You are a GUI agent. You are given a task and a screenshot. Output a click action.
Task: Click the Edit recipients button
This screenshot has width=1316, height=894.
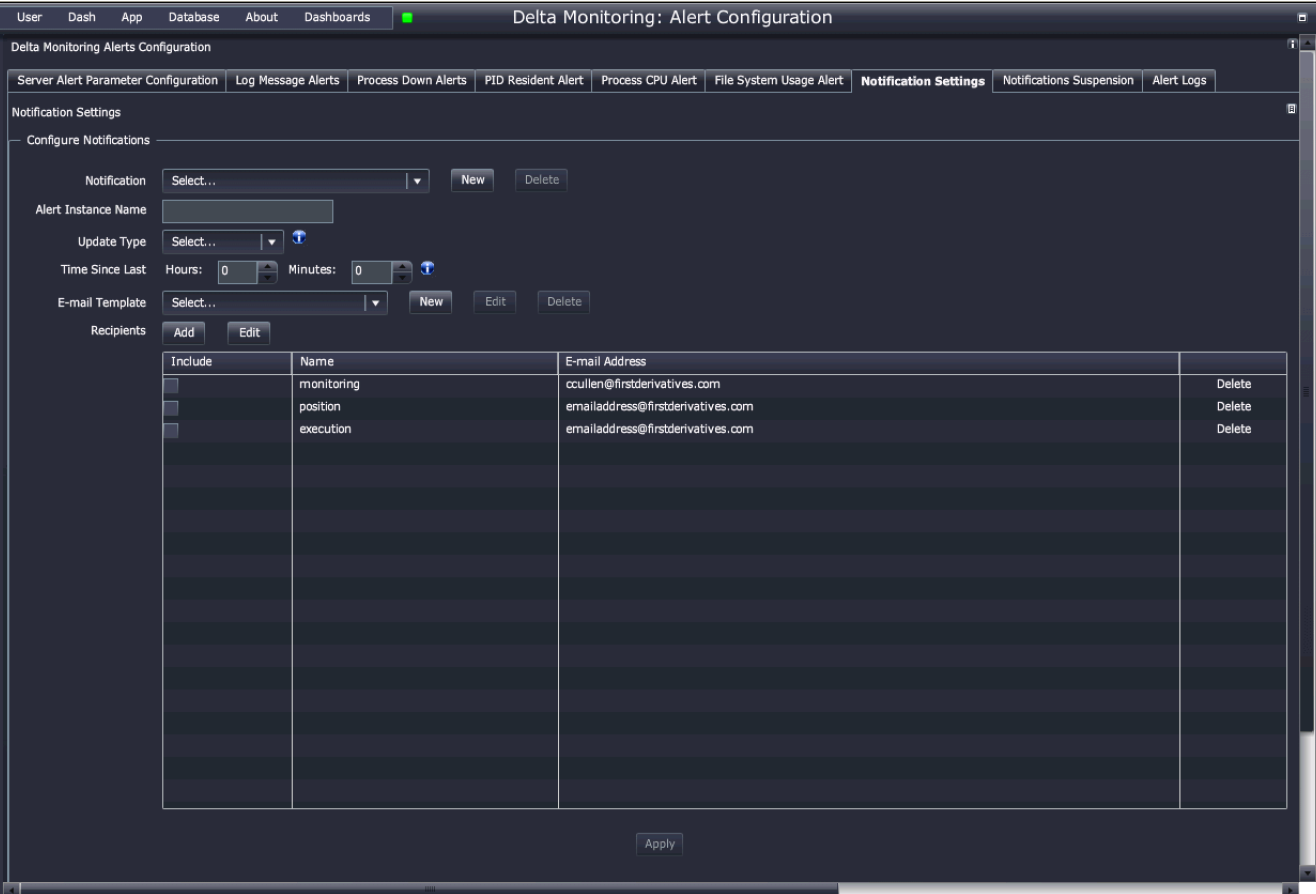coord(249,333)
